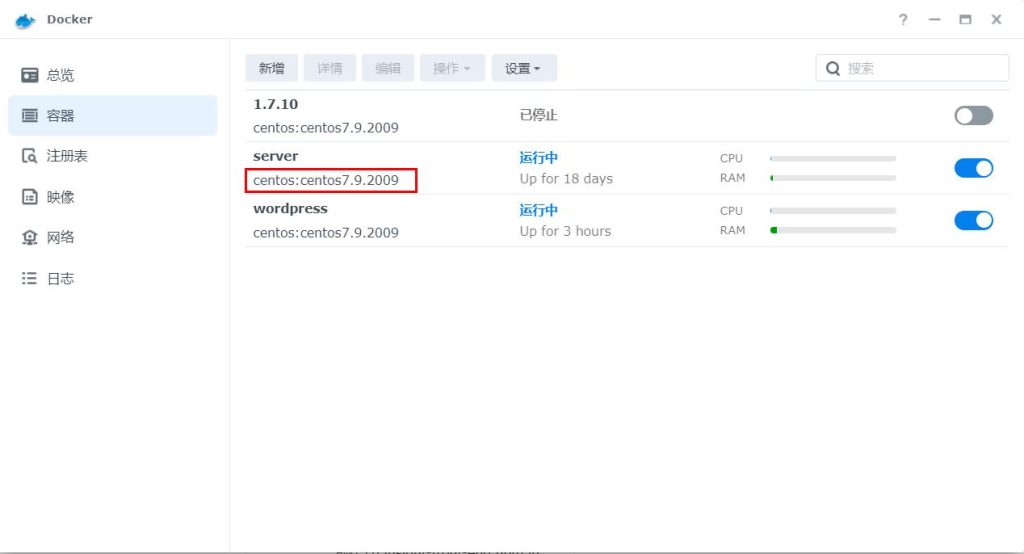This screenshot has height=554, width=1024.
Task: Click the Docker whale logo icon
Action: [x=25, y=20]
